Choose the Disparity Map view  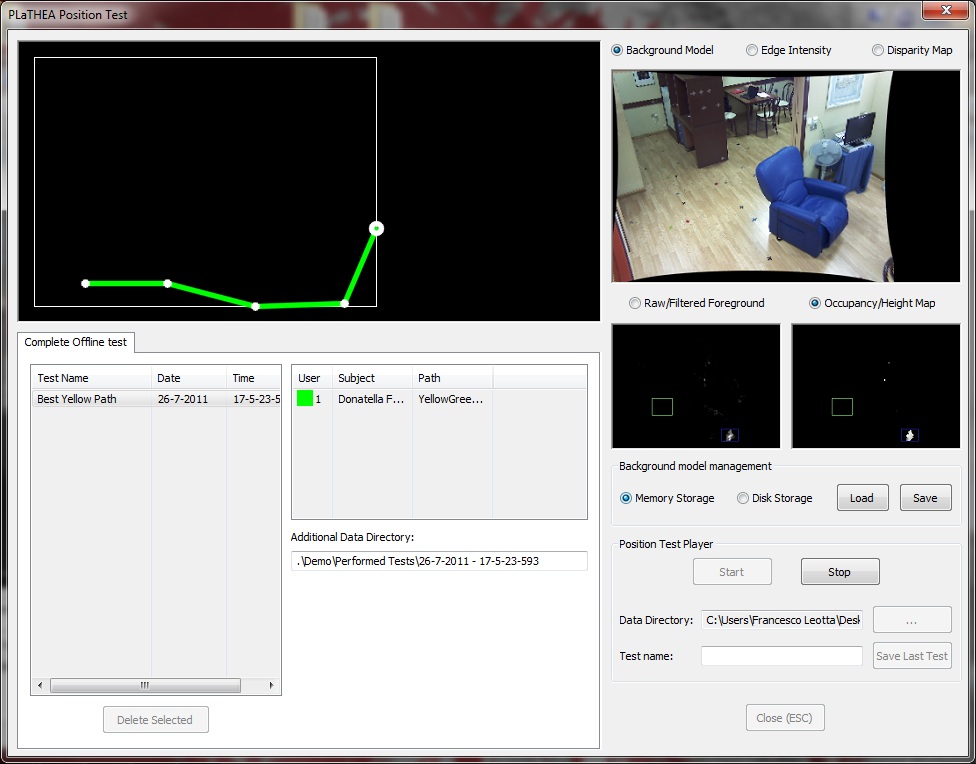878,50
